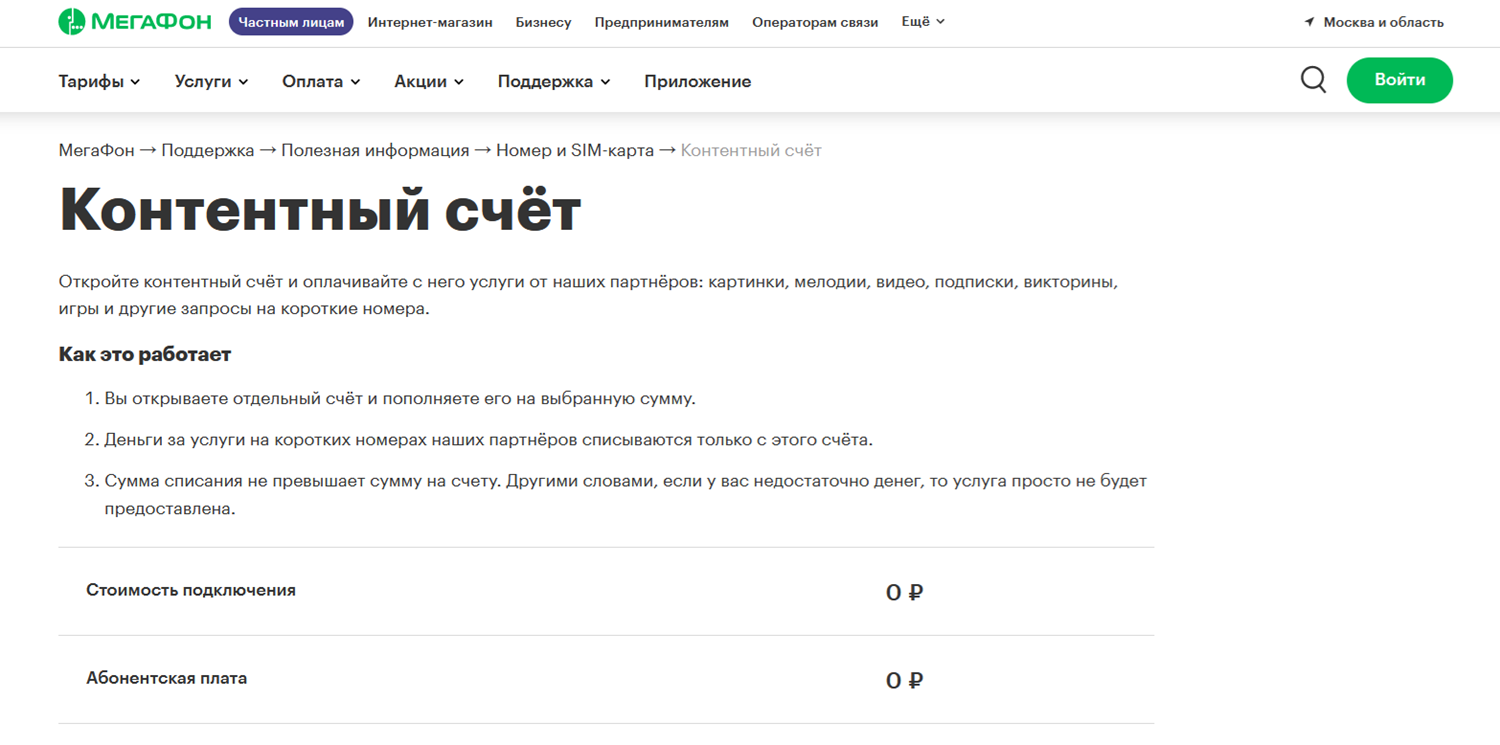Expand the Услуги menu

pos(211,82)
